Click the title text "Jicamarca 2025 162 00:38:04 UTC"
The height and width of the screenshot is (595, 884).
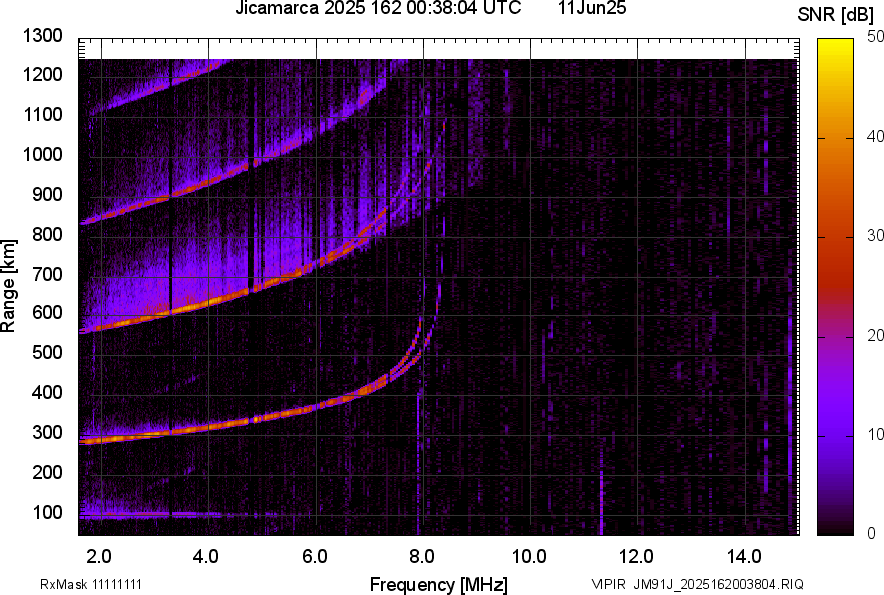coord(378,7)
